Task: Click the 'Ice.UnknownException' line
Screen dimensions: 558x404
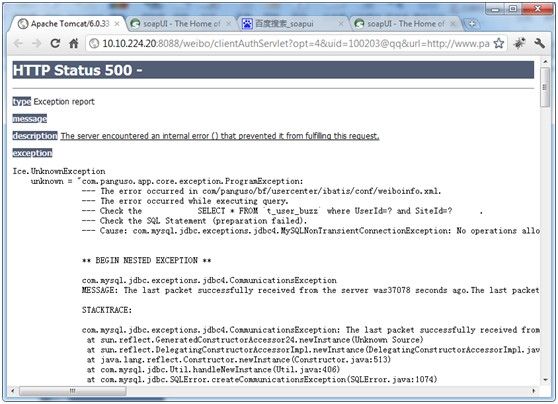Action: click(59, 172)
